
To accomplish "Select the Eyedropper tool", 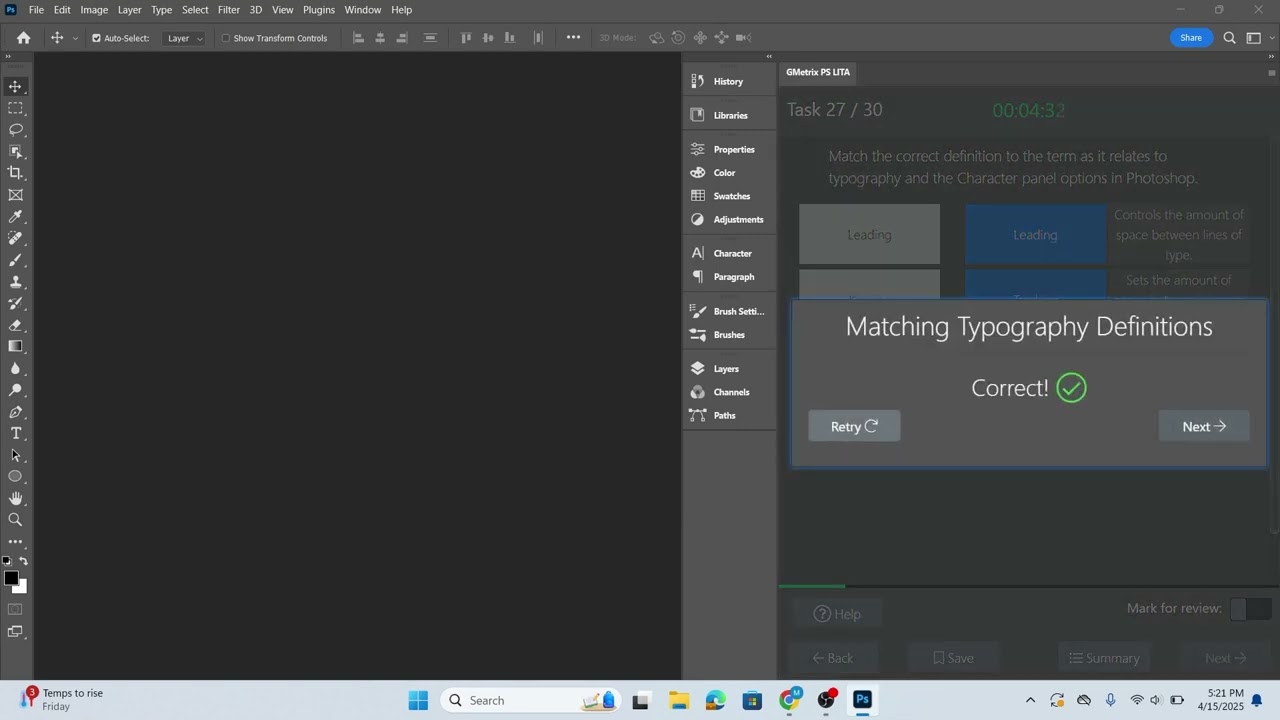I will pyautogui.click(x=15, y=217).
